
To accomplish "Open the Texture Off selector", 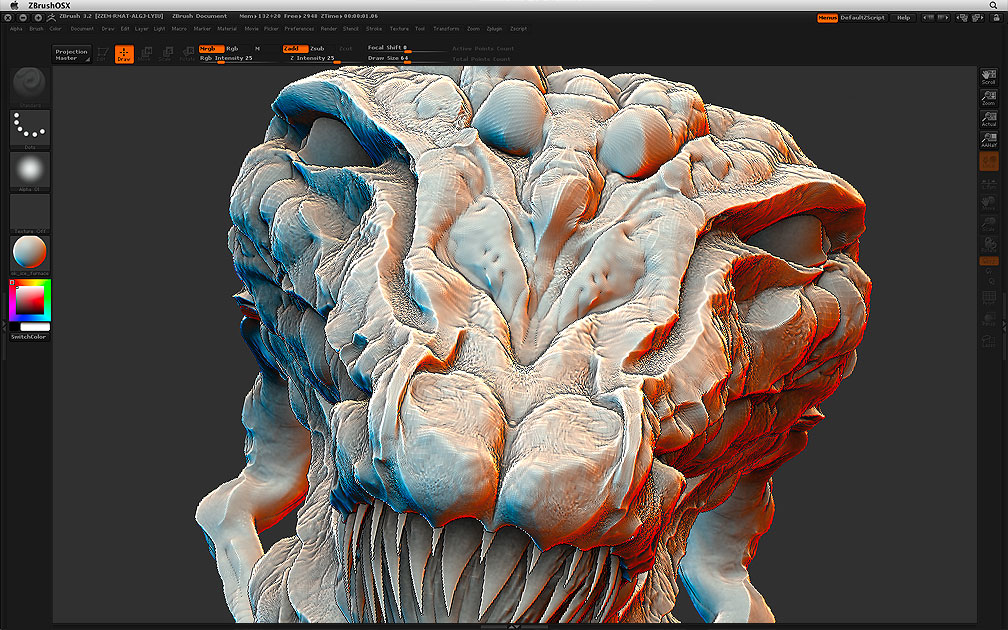I will pos(30,213).
